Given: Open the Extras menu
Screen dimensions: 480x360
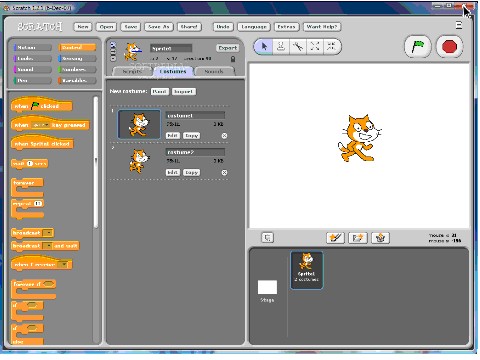Looking at the screenshot, I should point(286,27).
